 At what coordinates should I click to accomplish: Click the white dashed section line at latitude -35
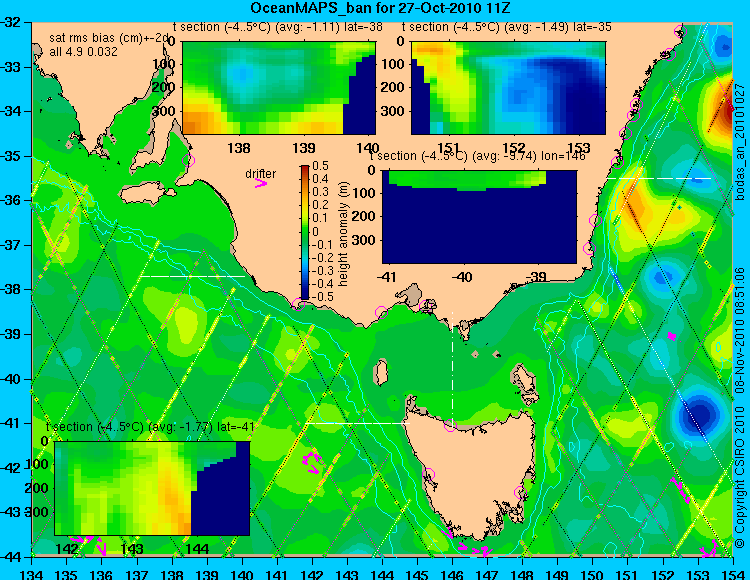point(659,178)
